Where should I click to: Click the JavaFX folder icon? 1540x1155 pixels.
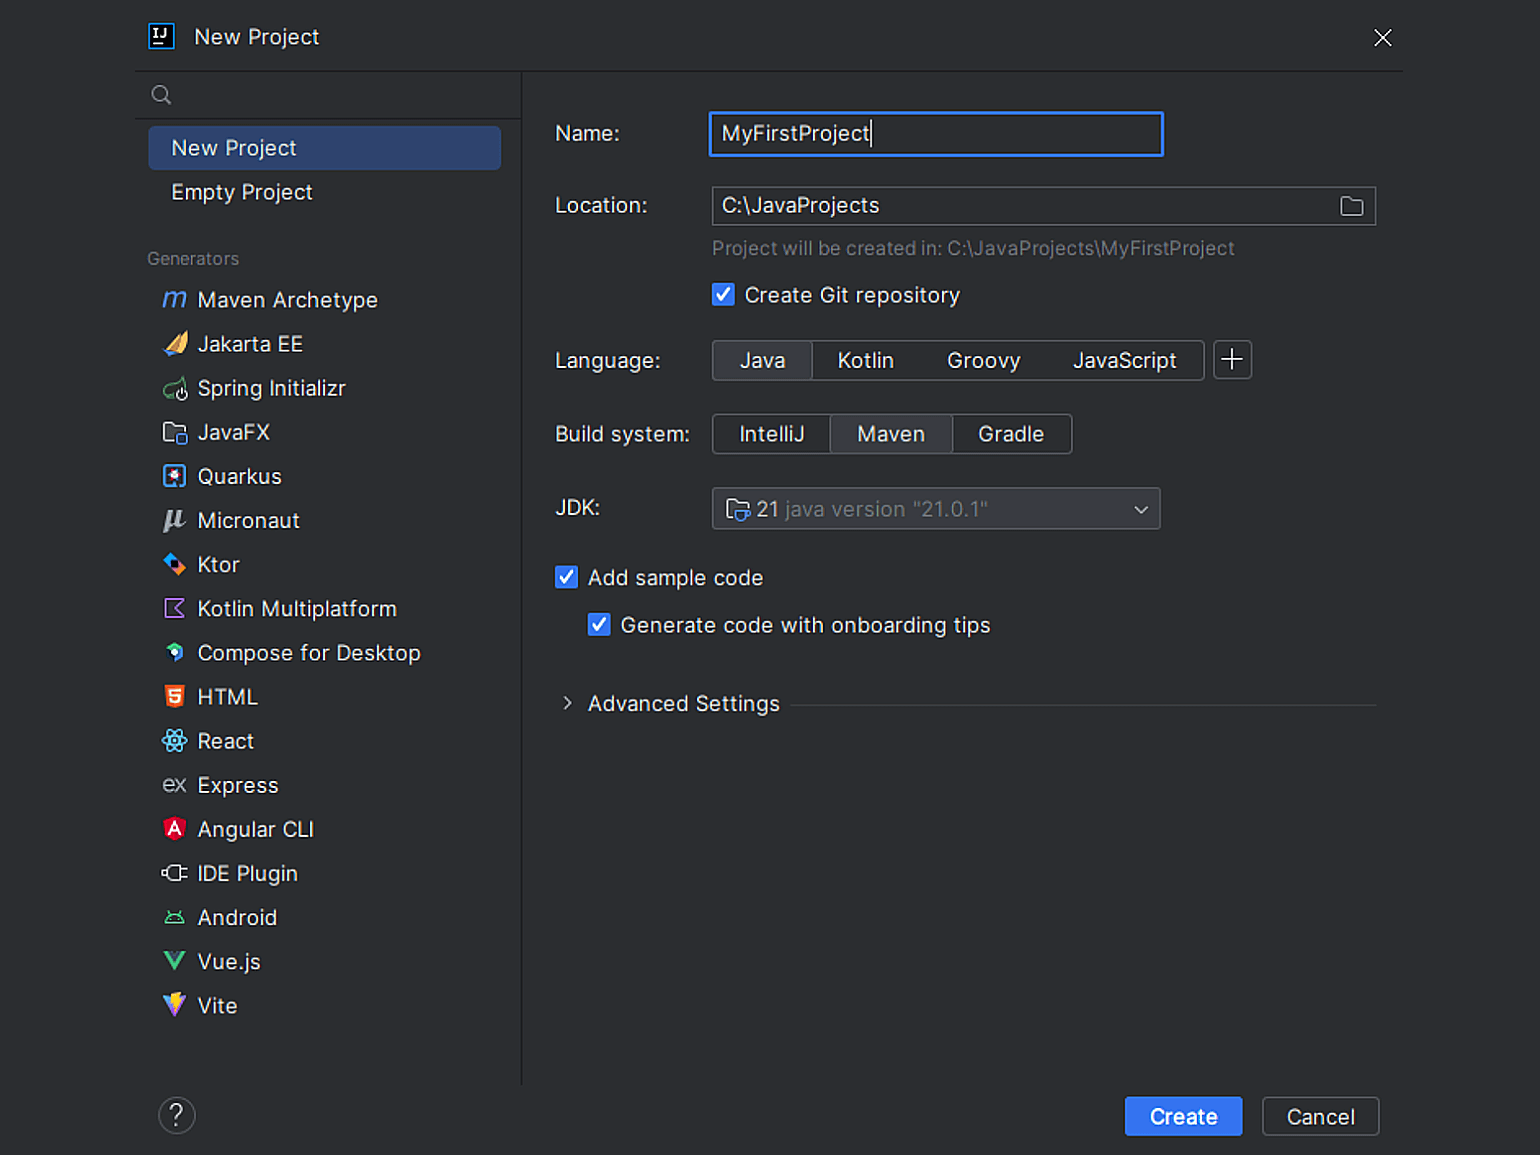coord(175,433)
